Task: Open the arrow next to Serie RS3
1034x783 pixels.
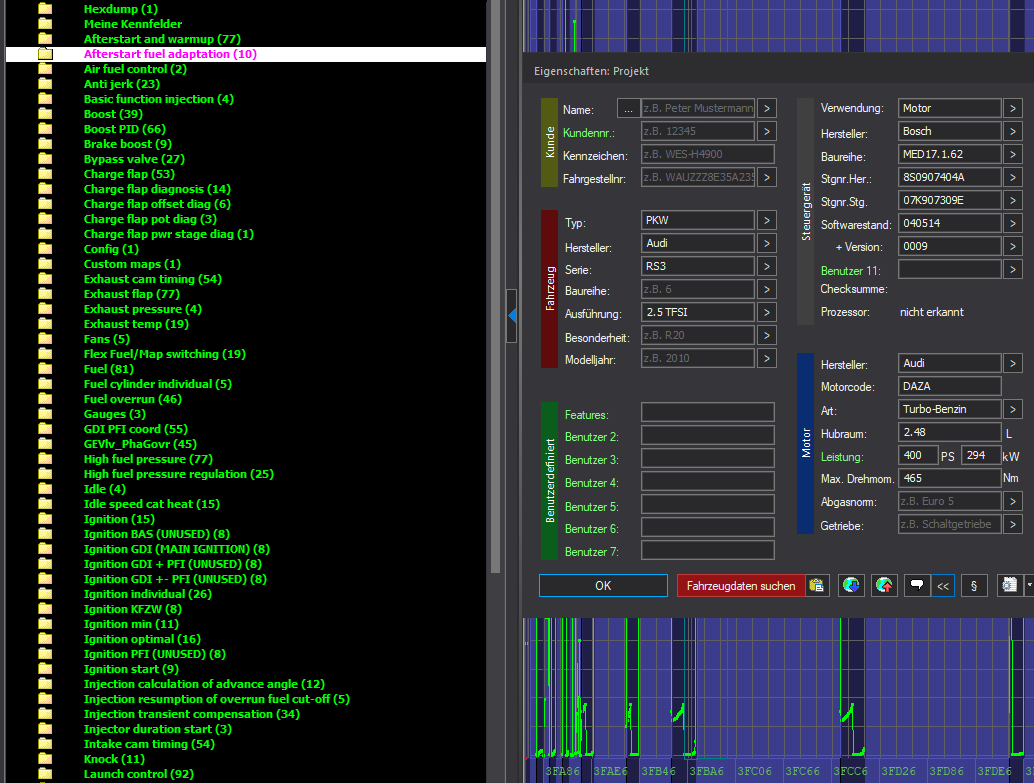Action: click(x=766, y=266)
